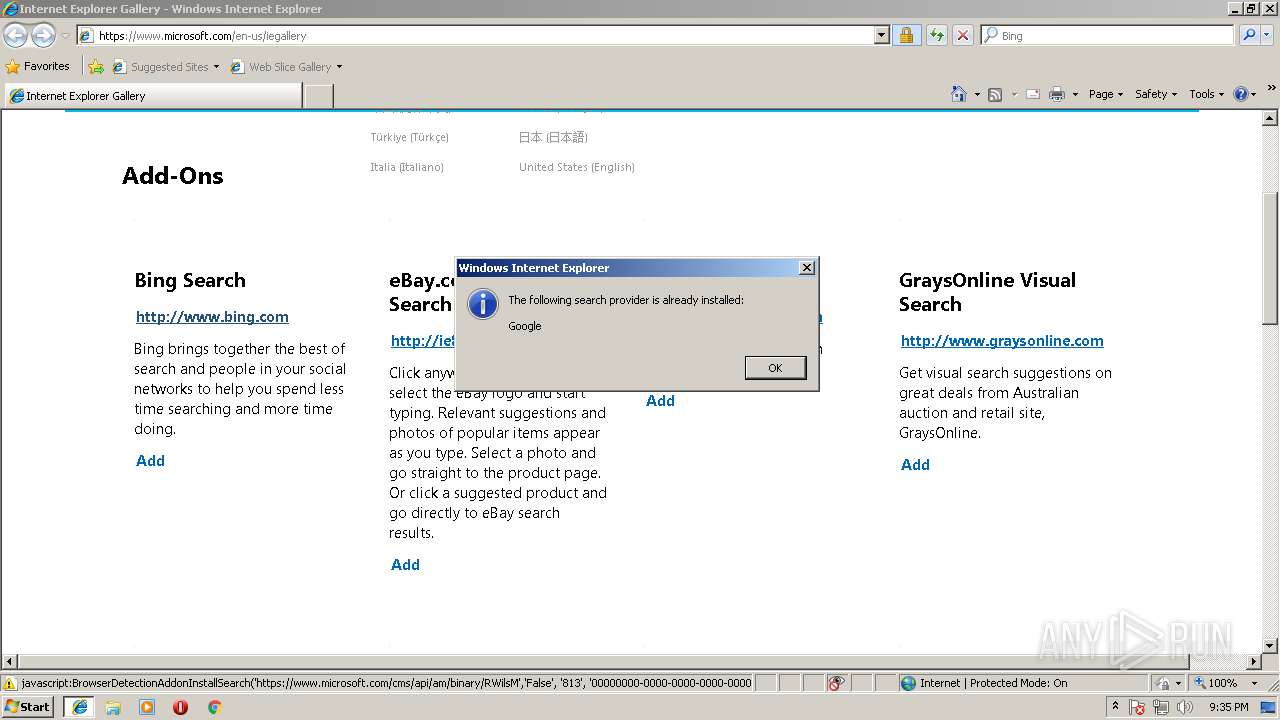This screenshot has height=720, width=1280.
Task: Click the Refresh page icon
Action: click(x=936, y=35)
